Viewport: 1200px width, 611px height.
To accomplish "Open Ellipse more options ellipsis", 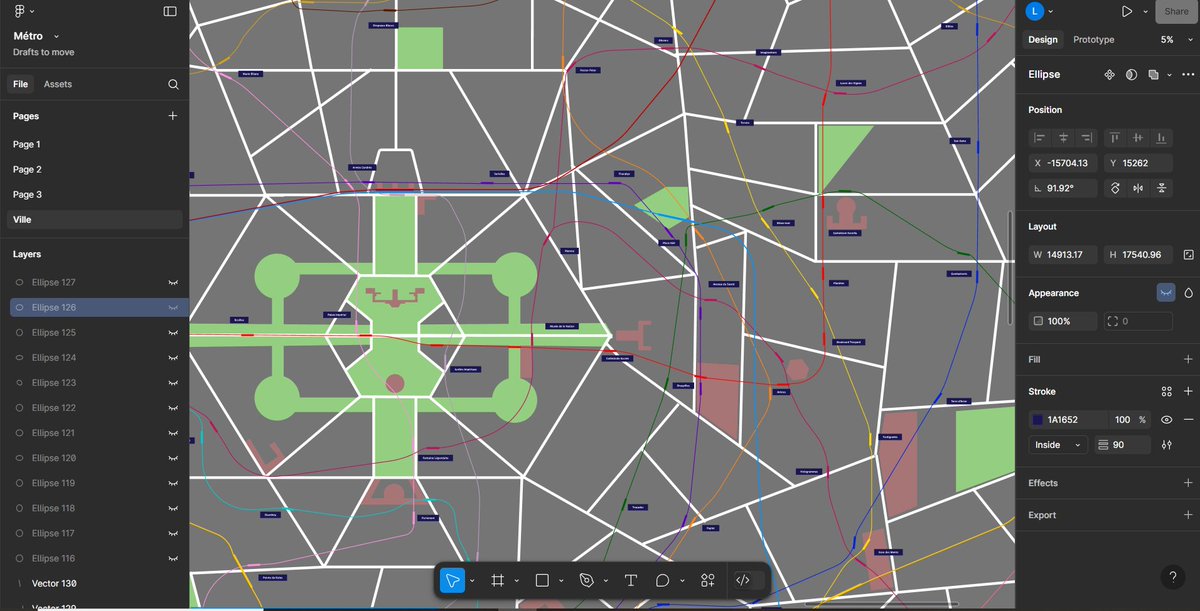I will (1188, 75).
